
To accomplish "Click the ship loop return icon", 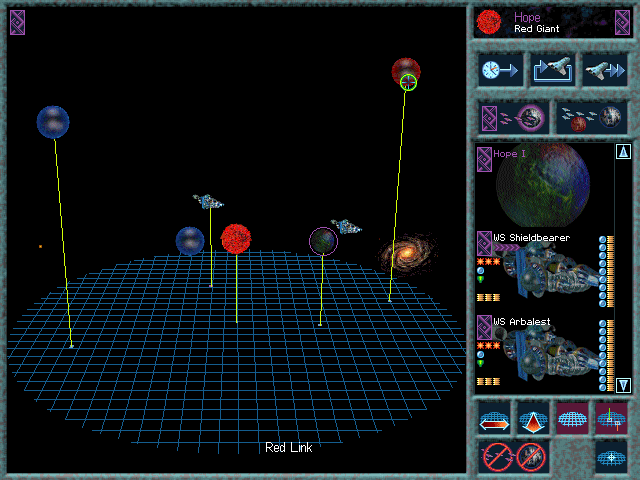I will (553, 71).
